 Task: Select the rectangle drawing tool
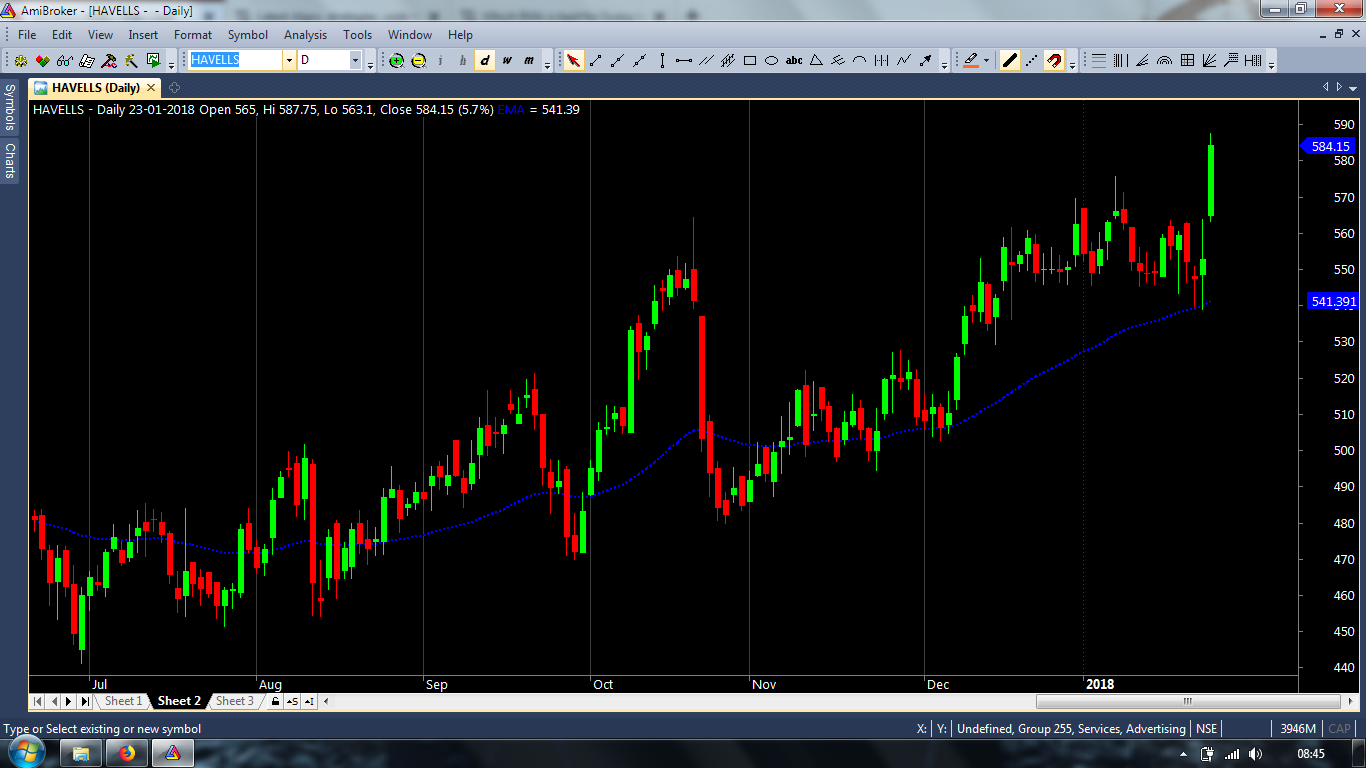click(x=750, y=60)
